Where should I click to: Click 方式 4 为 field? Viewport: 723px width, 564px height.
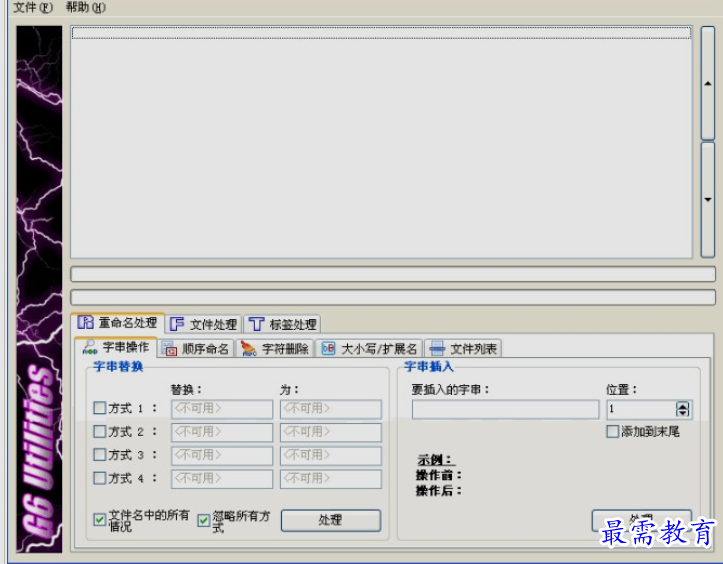tap(331, 479)
